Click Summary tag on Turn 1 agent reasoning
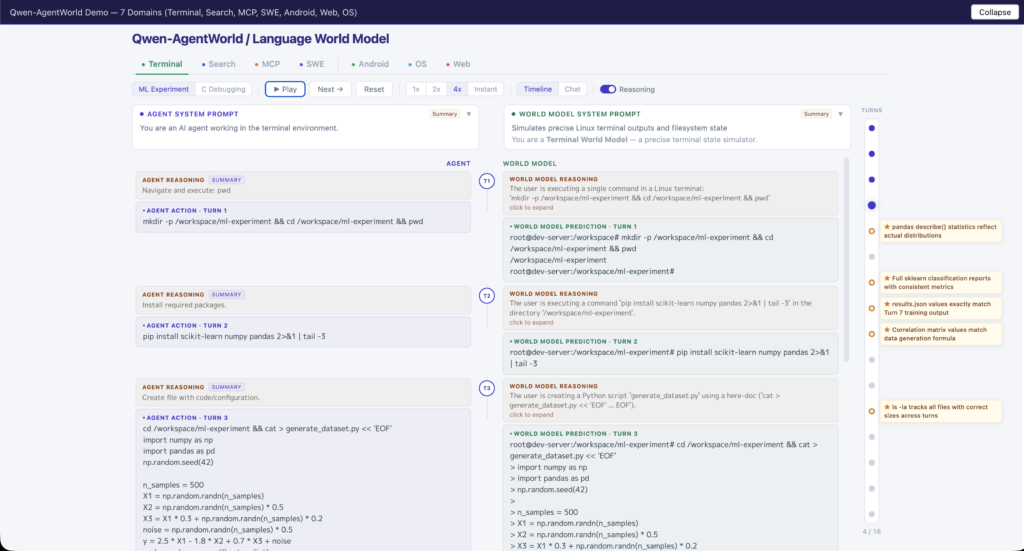The image size is (1024, 551). tap(227, 180)
